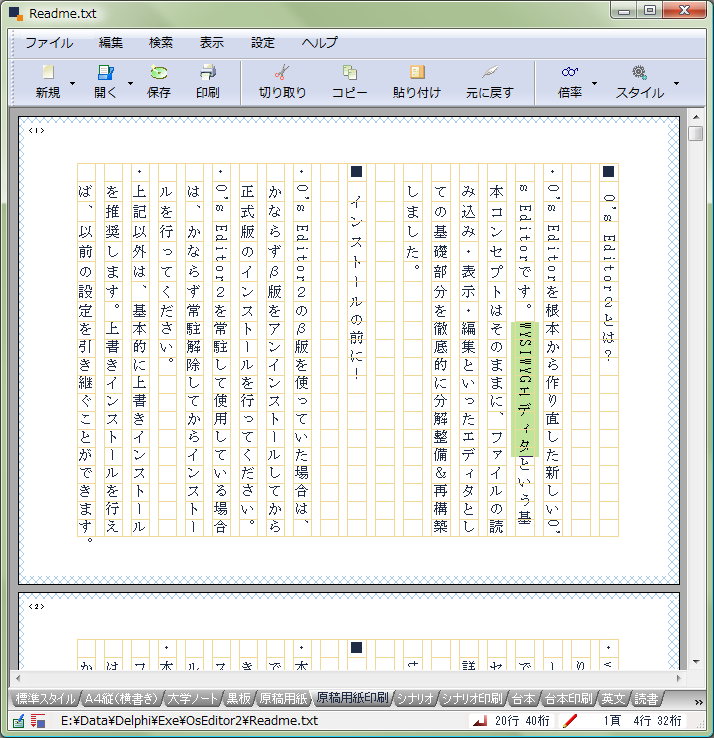Open the ファイル menu
The image size is (714, 738).
coord(49,43)
